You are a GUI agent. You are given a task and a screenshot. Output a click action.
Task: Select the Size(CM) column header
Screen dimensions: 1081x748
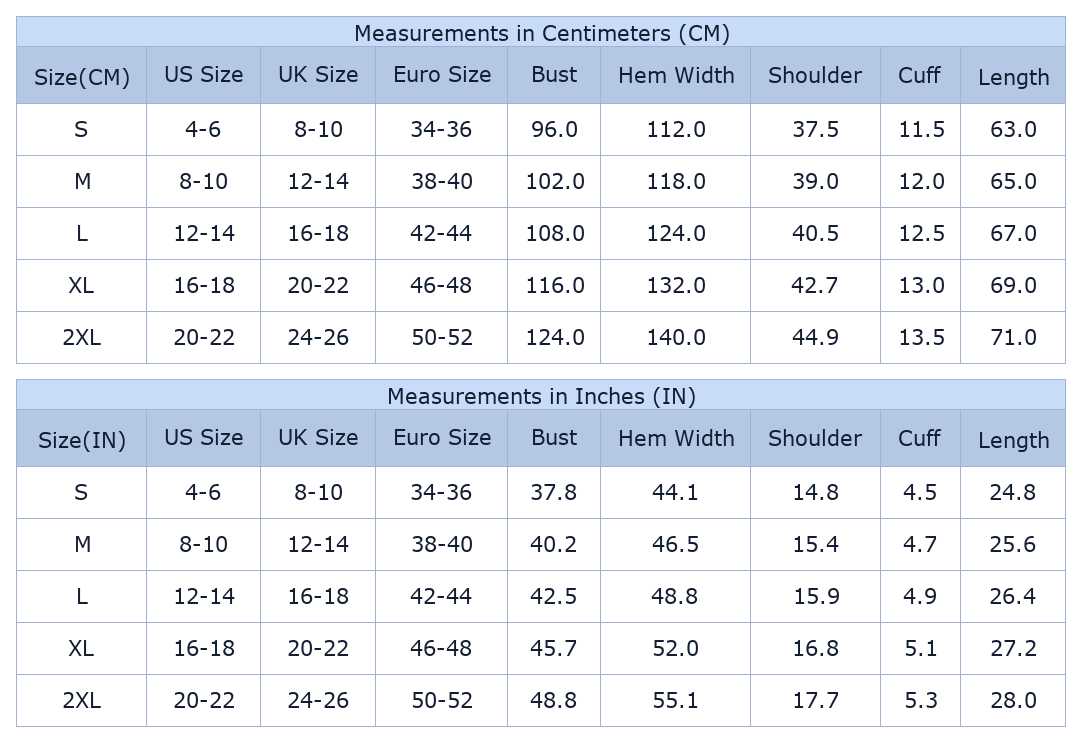(82, 77)
